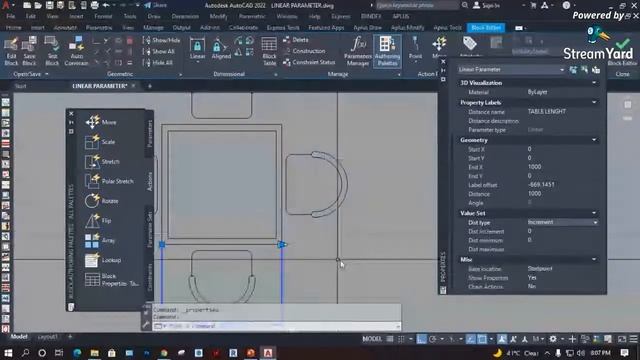Select the Point parameter tool
The height and width of the screenshot is (360, 640).
coord(415,49)
